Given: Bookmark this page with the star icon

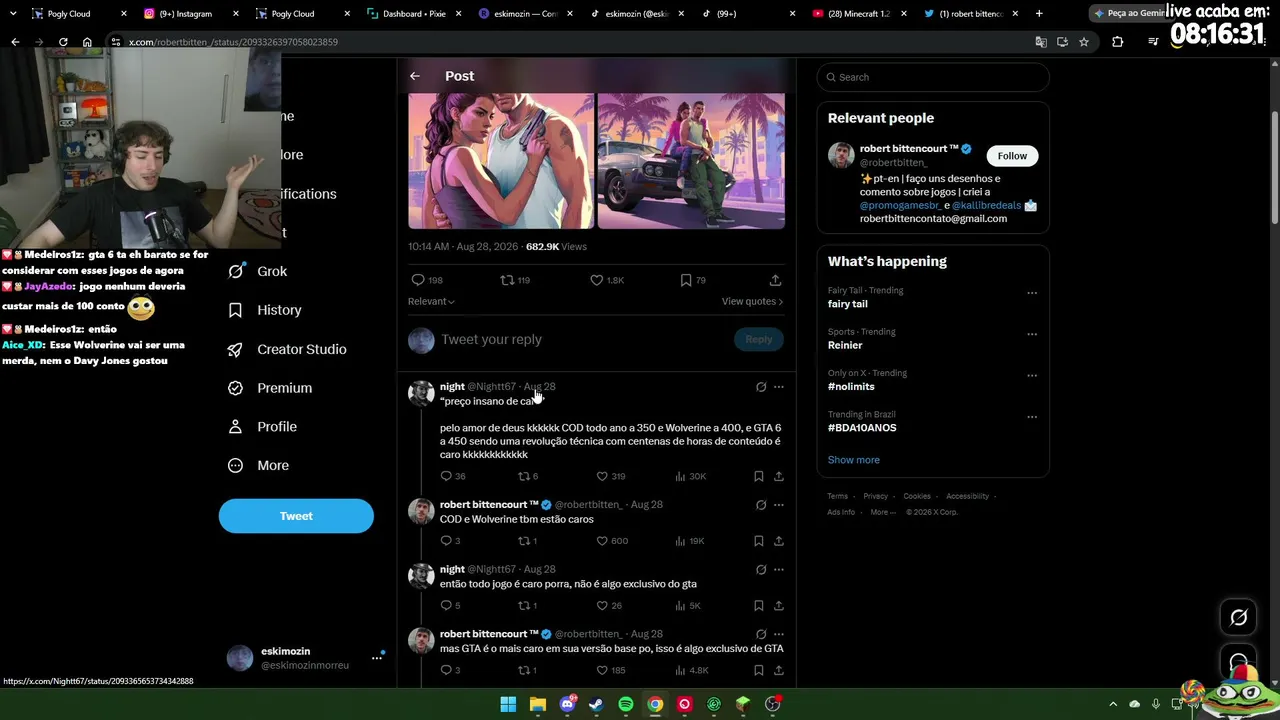Looking at the screenshot, I should (1084, 42).
